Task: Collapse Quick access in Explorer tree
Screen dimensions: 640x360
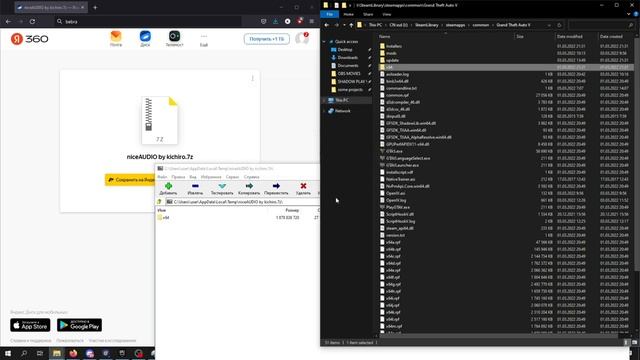Action: click(324, 42)
